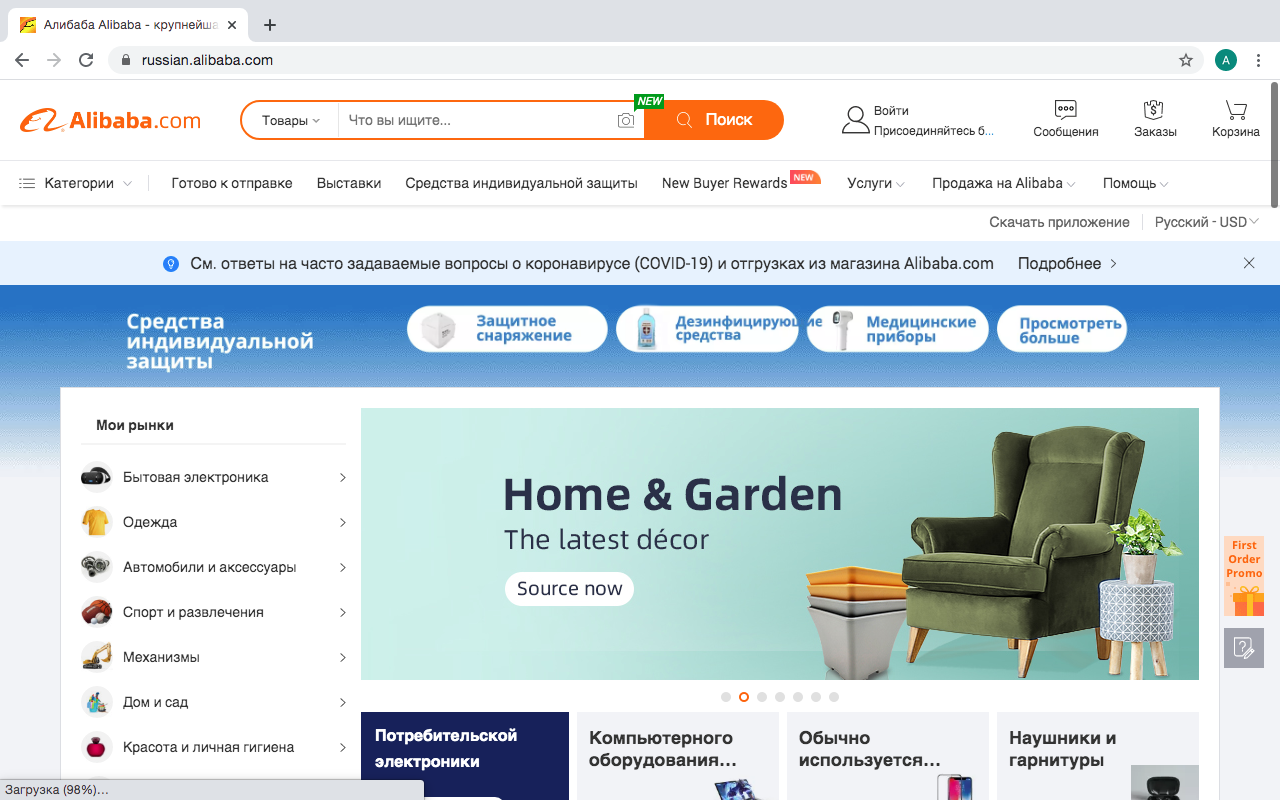
Task: Open the Обычно используется card
Action: (x=888, y=756)
